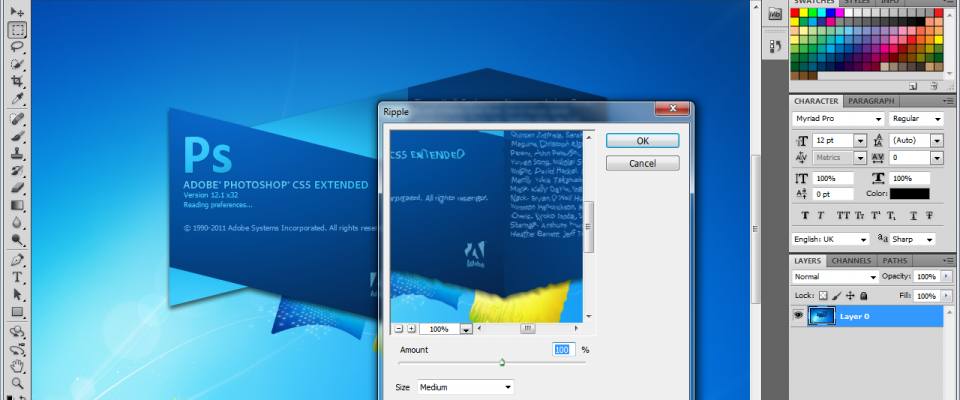The width and height of the screenshot is (960, 400).
Task: Switch to the Styles tab
Action: [x=856, y=2]
